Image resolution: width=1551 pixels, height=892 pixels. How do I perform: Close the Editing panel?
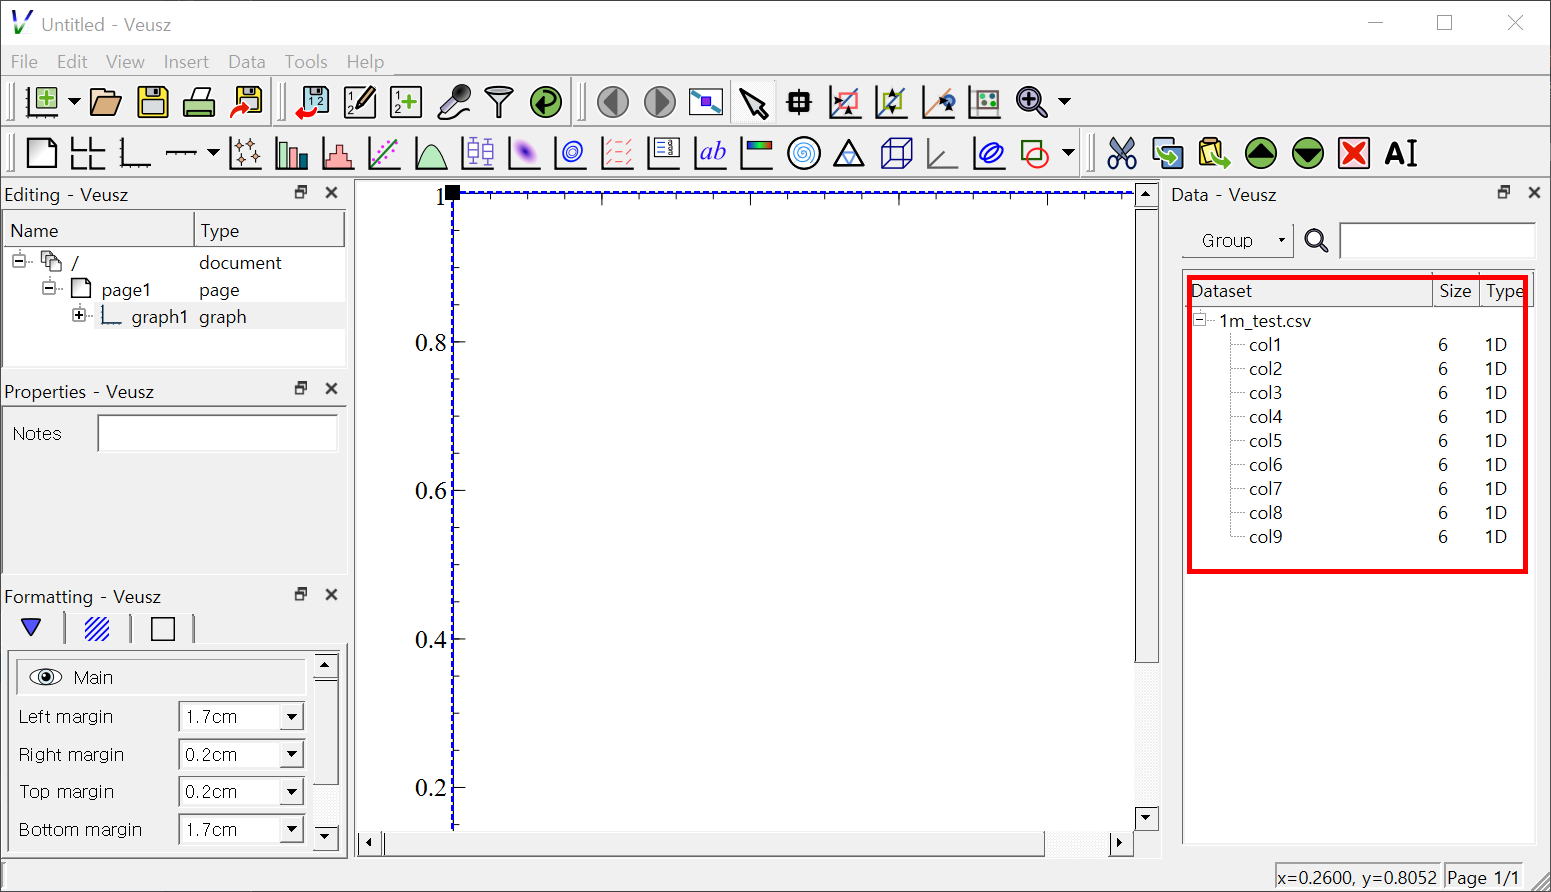332,192
